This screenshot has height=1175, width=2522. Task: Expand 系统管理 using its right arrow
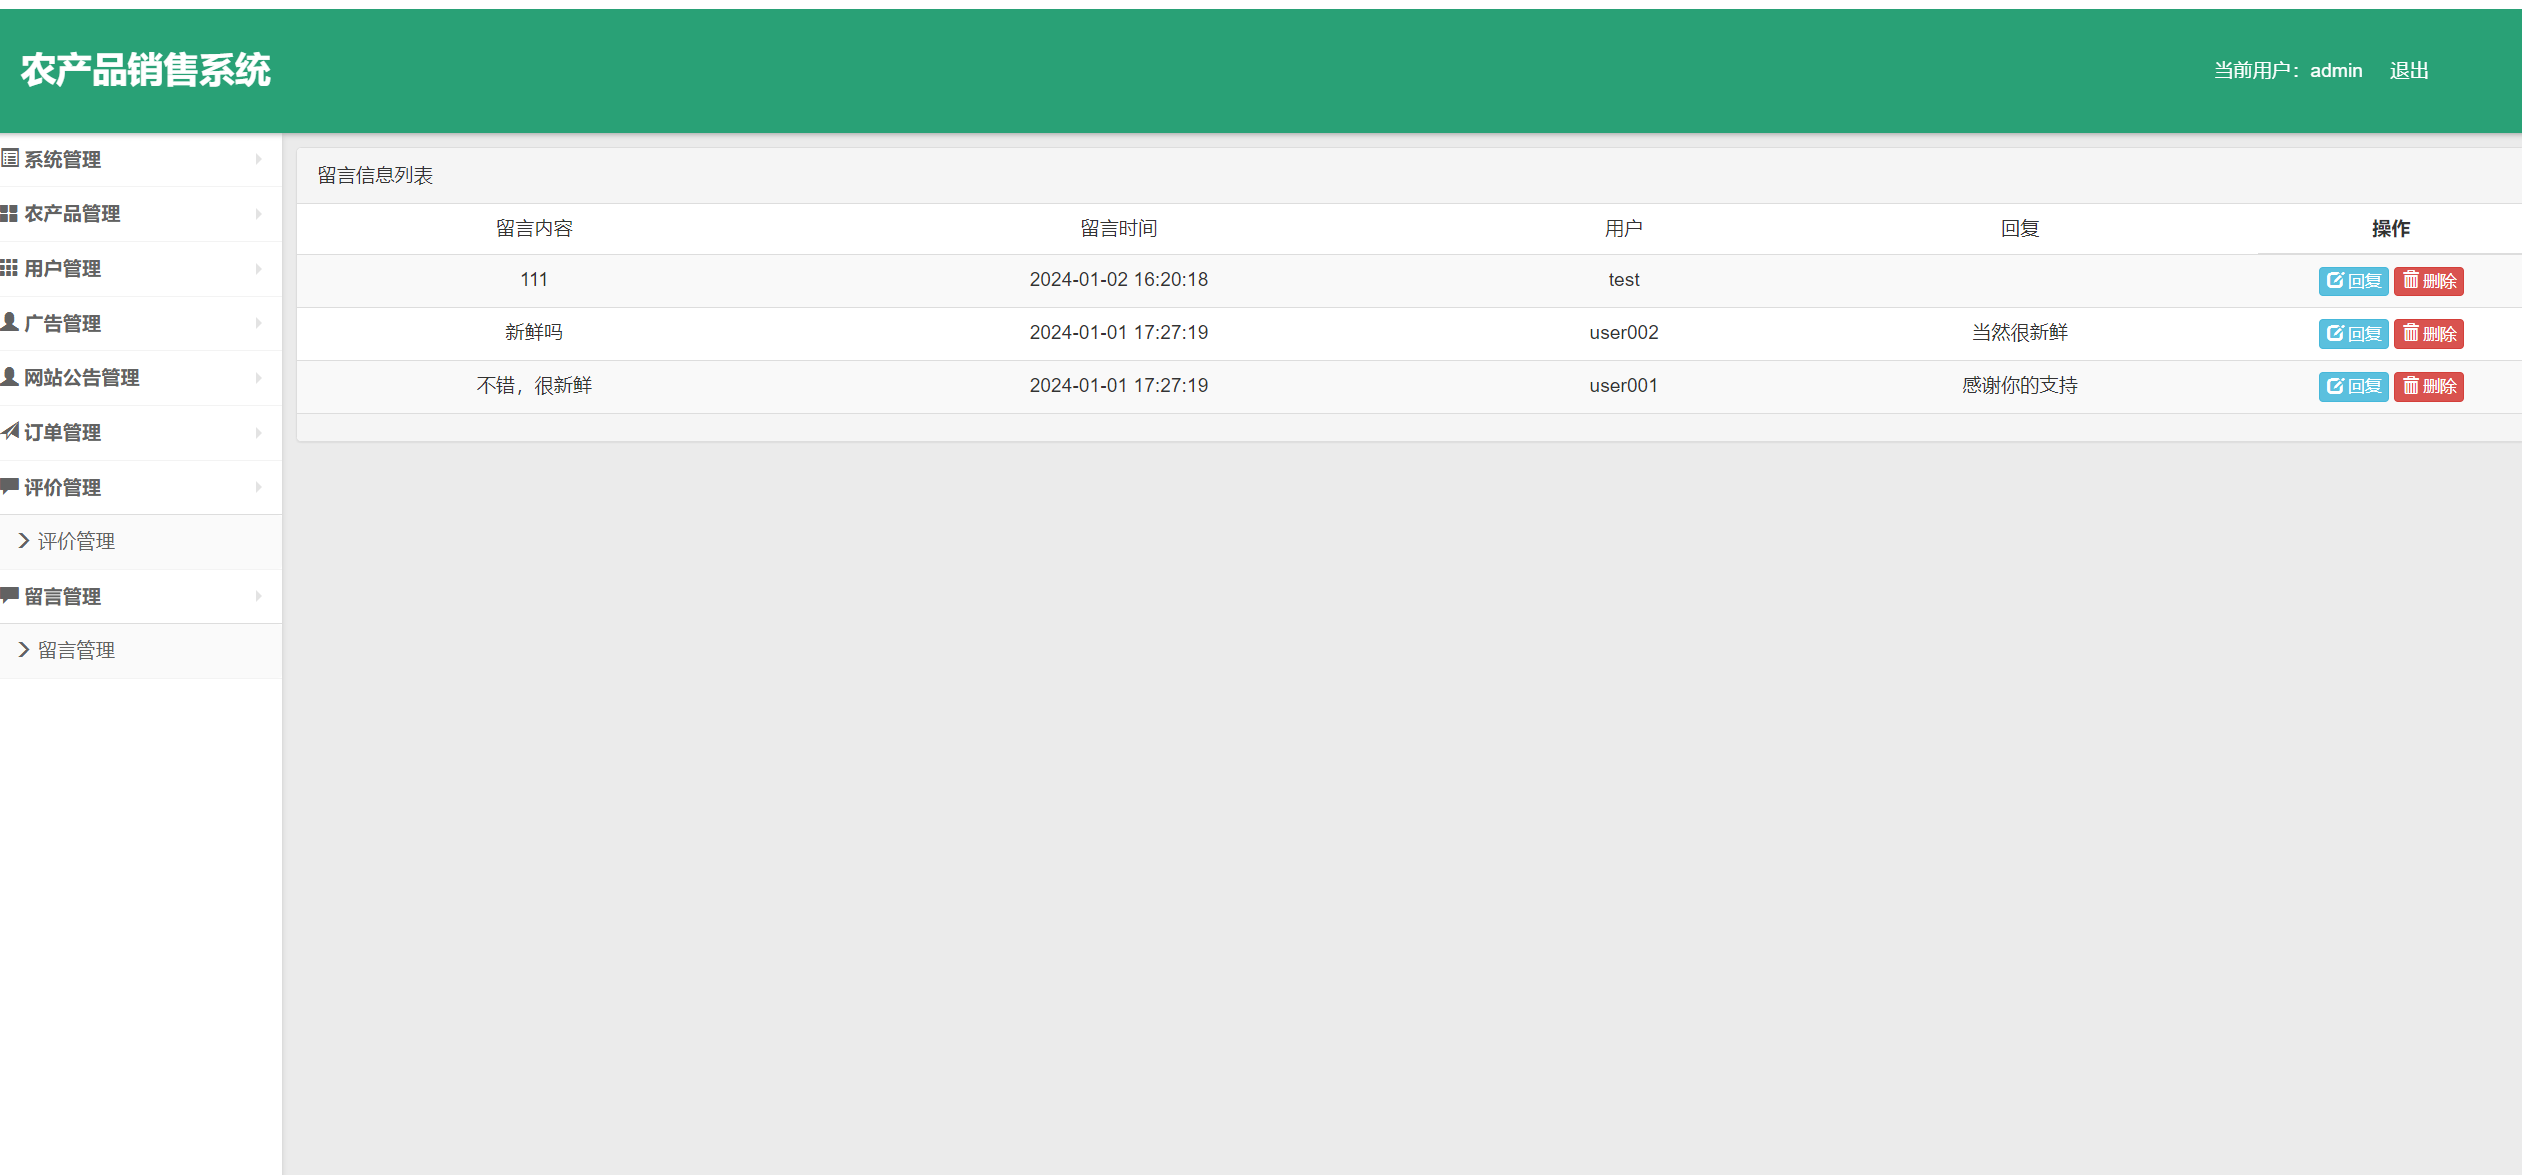pyautogui.click(x=258, y=159)
